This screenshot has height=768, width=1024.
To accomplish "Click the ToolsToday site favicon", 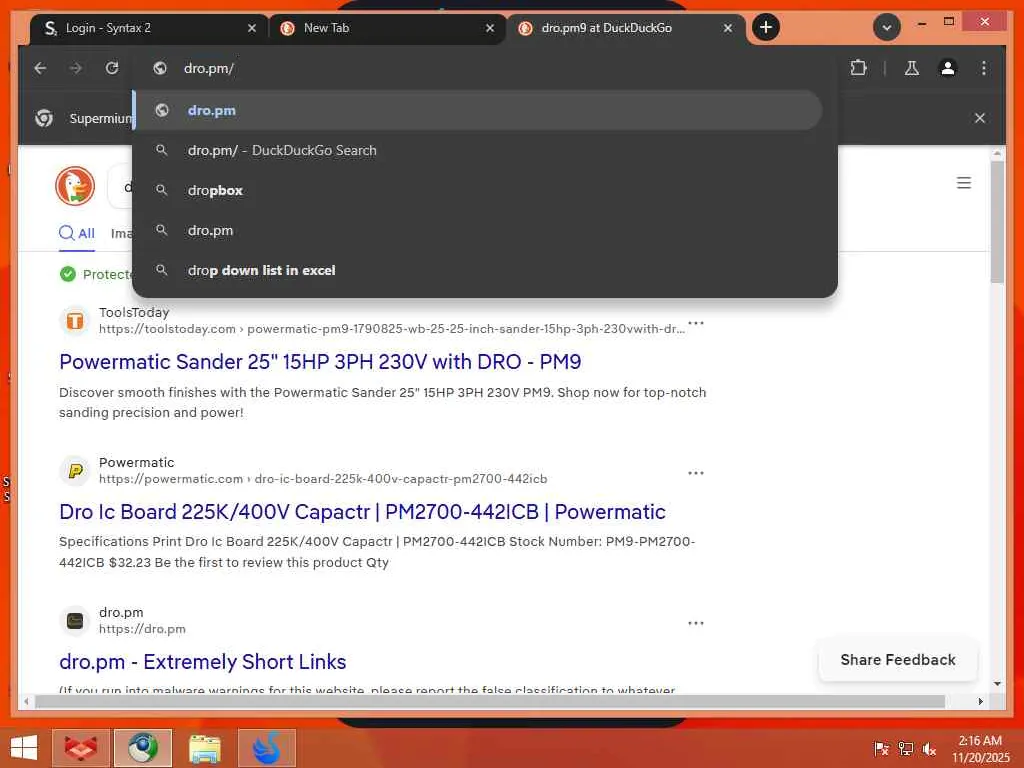I will 75,321.
